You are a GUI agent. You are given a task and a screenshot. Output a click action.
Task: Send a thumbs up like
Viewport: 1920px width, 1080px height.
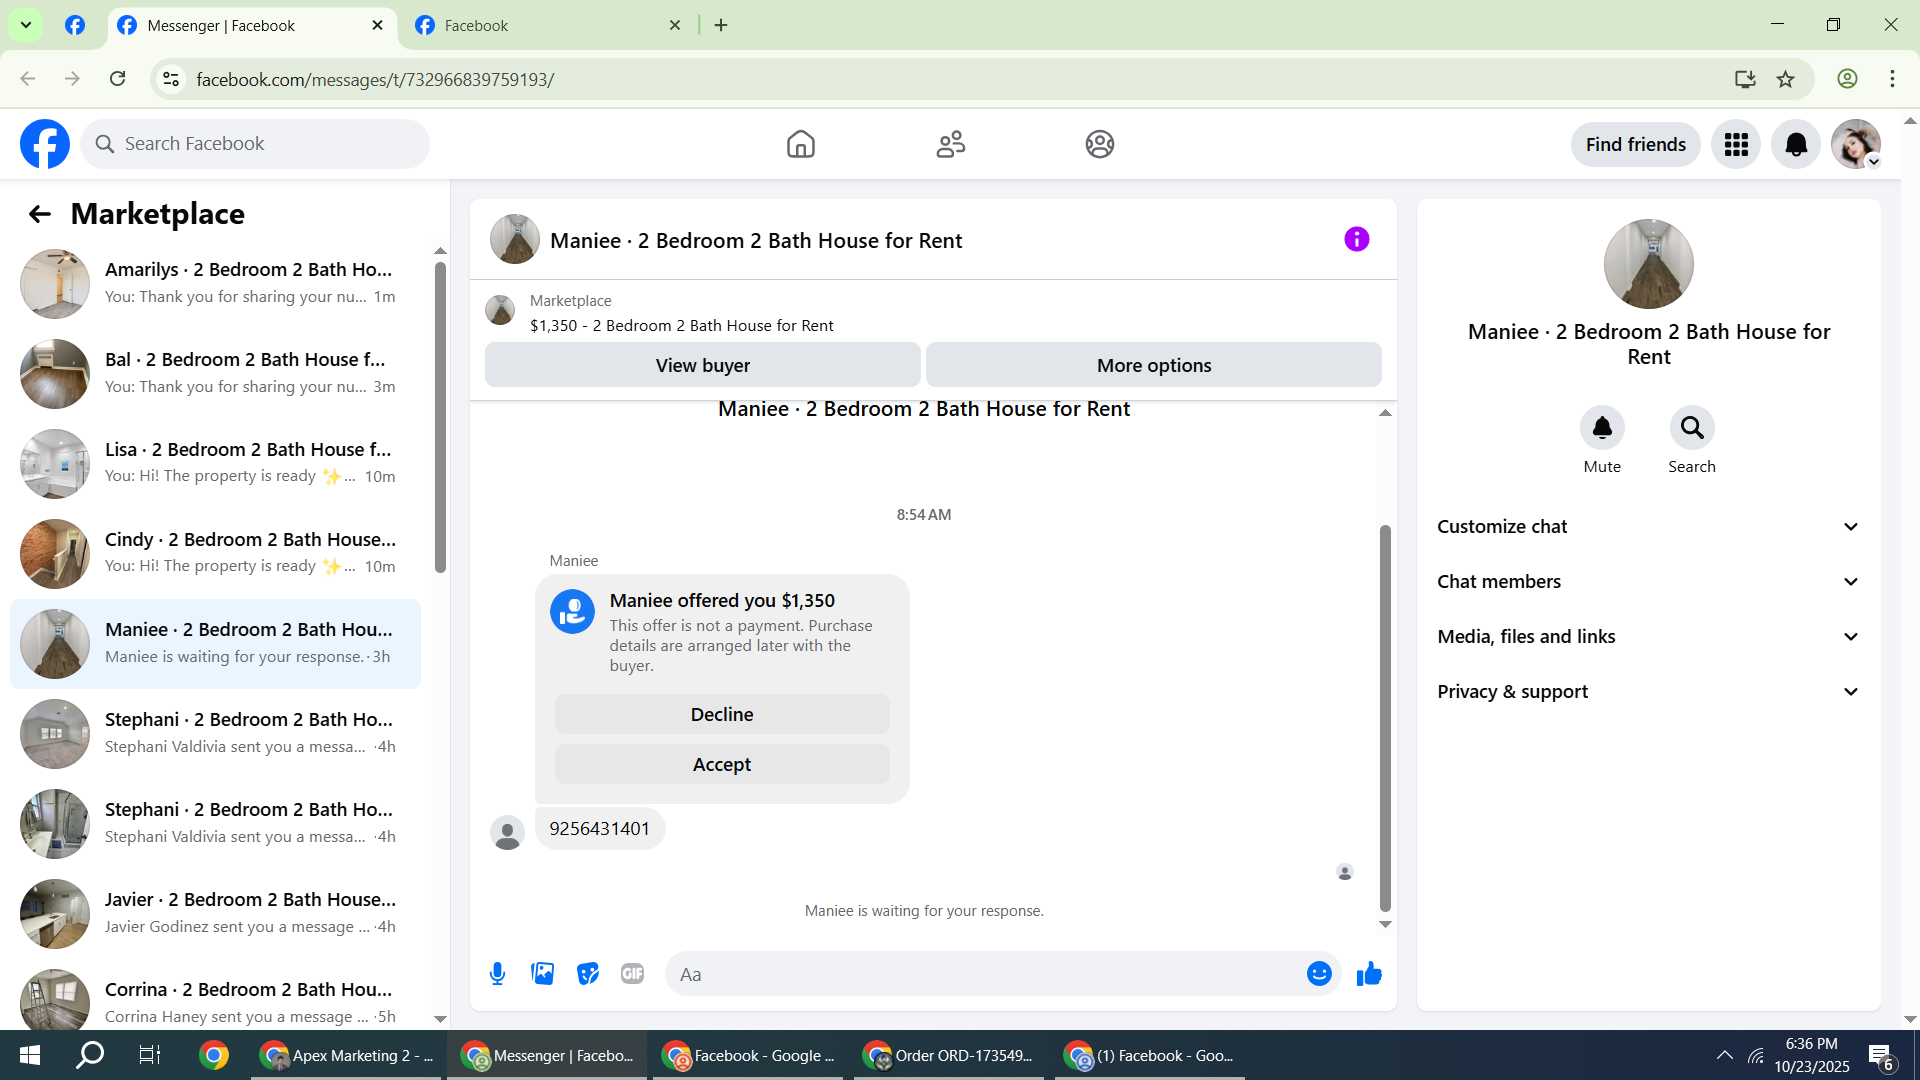[1369, 974]
